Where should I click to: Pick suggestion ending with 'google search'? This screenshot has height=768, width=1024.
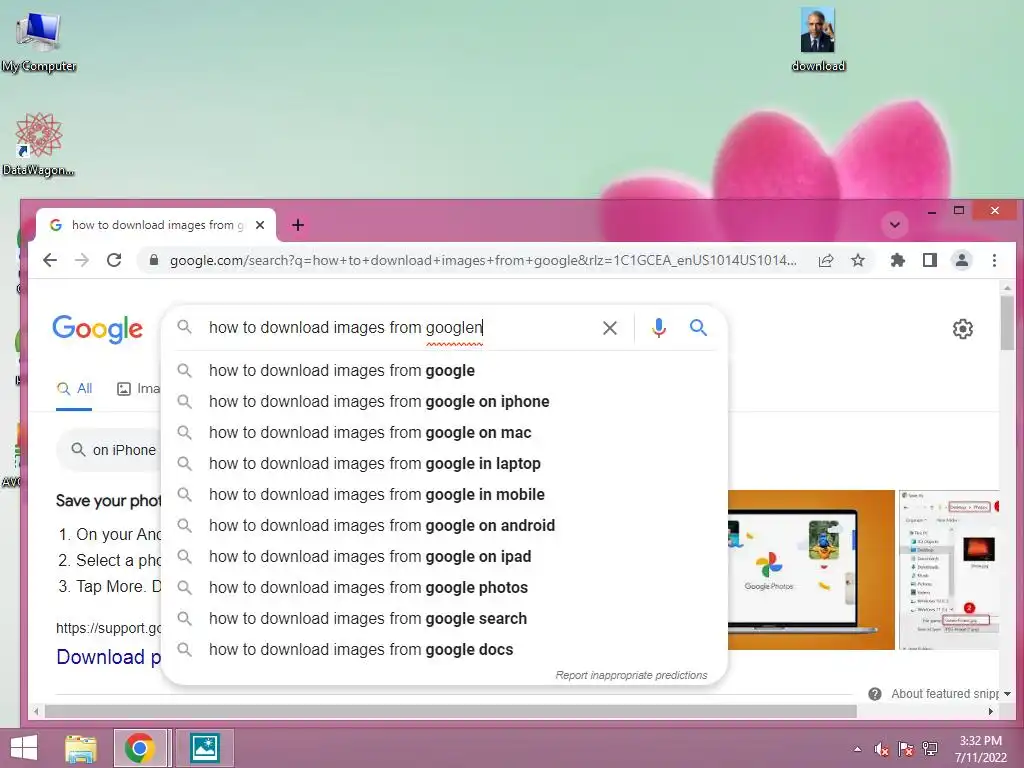[444, 618]
